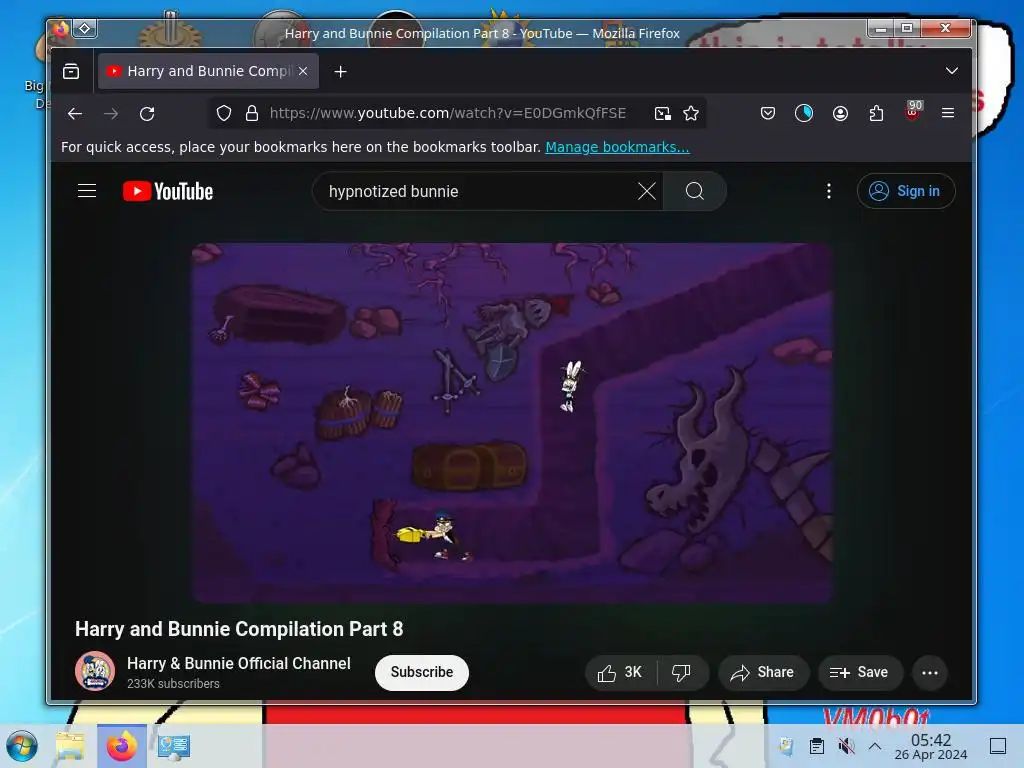This screenshot has height=768, width=1024.
Task: Open YouTube settings three-dot menu
Action: point(829,191)
